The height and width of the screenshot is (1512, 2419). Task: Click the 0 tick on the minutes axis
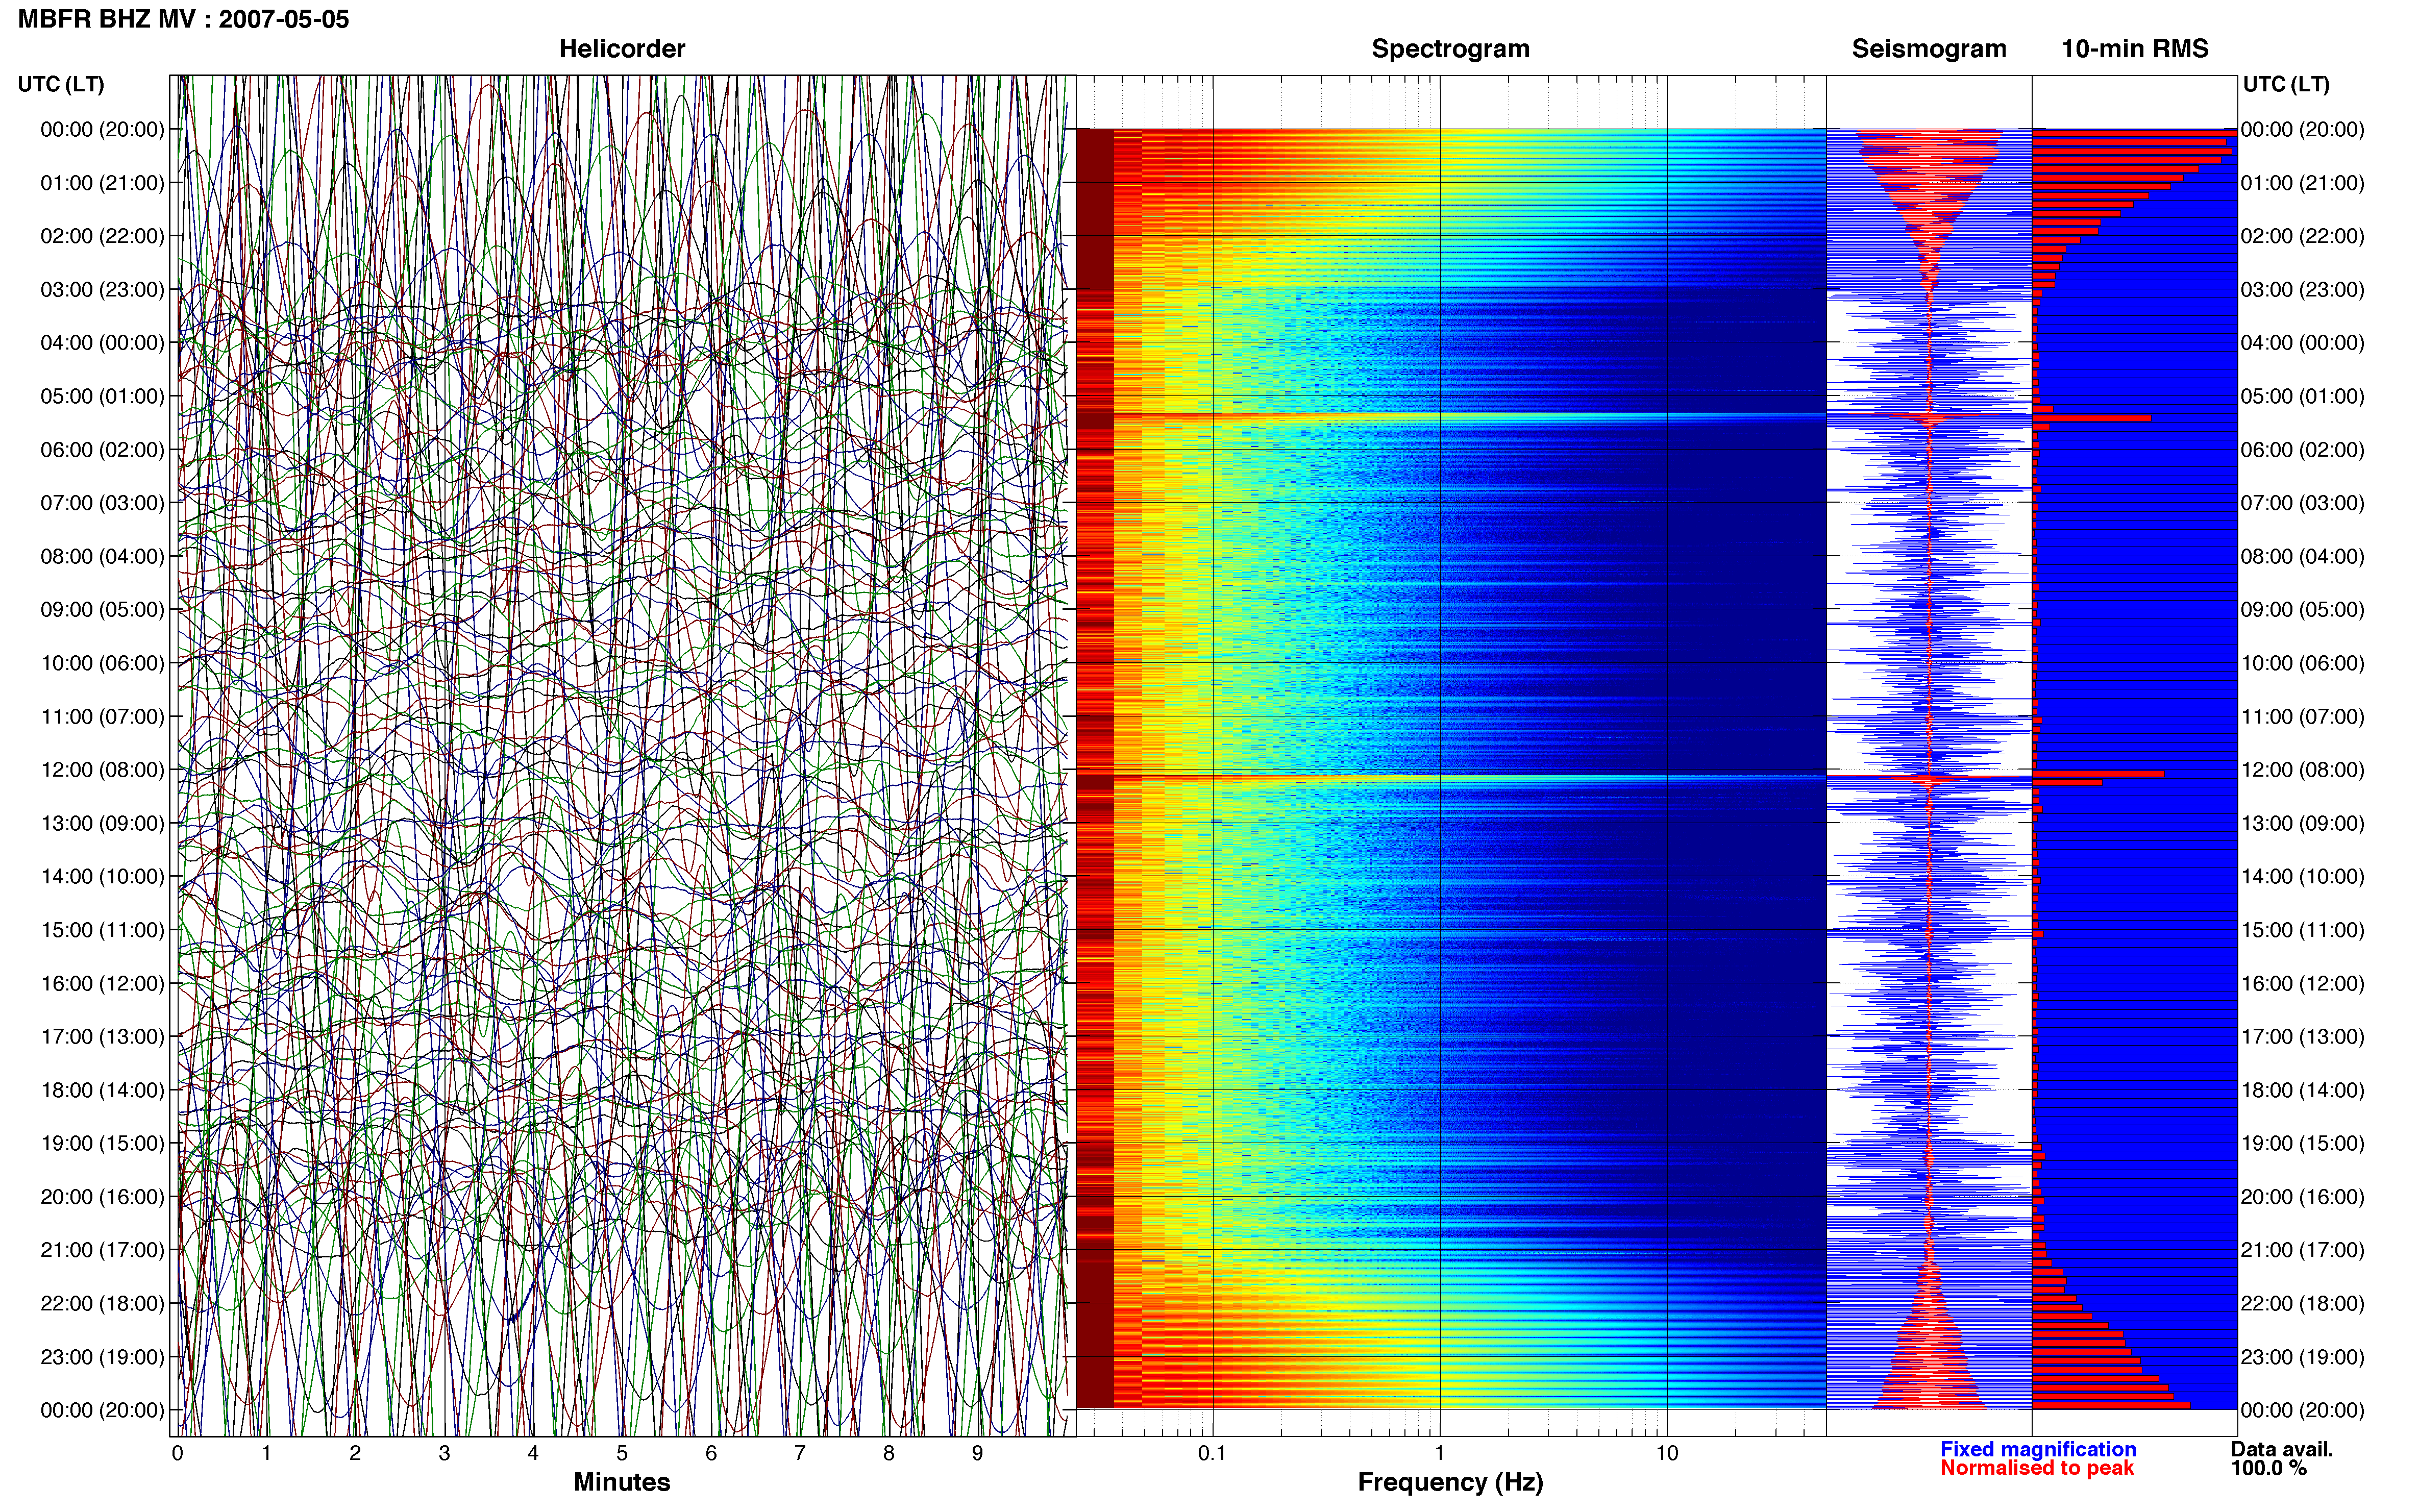177,1453
